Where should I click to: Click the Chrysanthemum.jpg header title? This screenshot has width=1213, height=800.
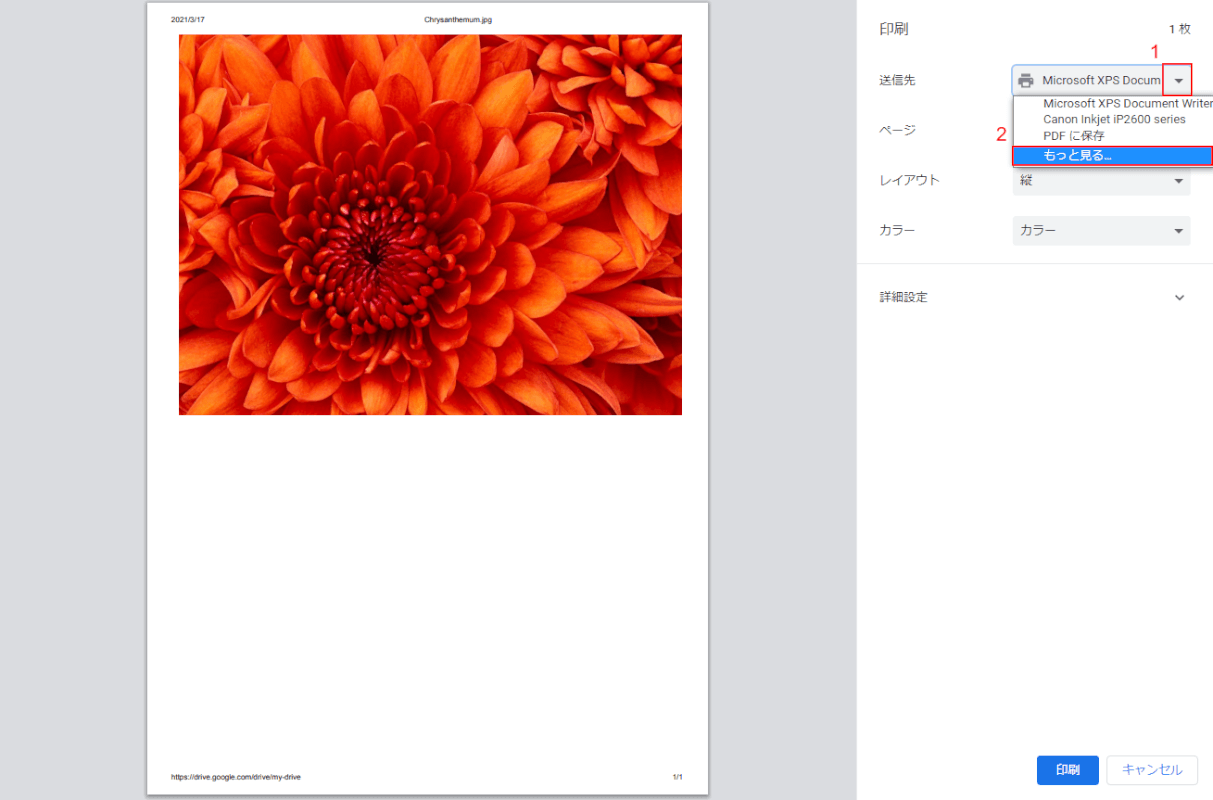tap(458, 20)
